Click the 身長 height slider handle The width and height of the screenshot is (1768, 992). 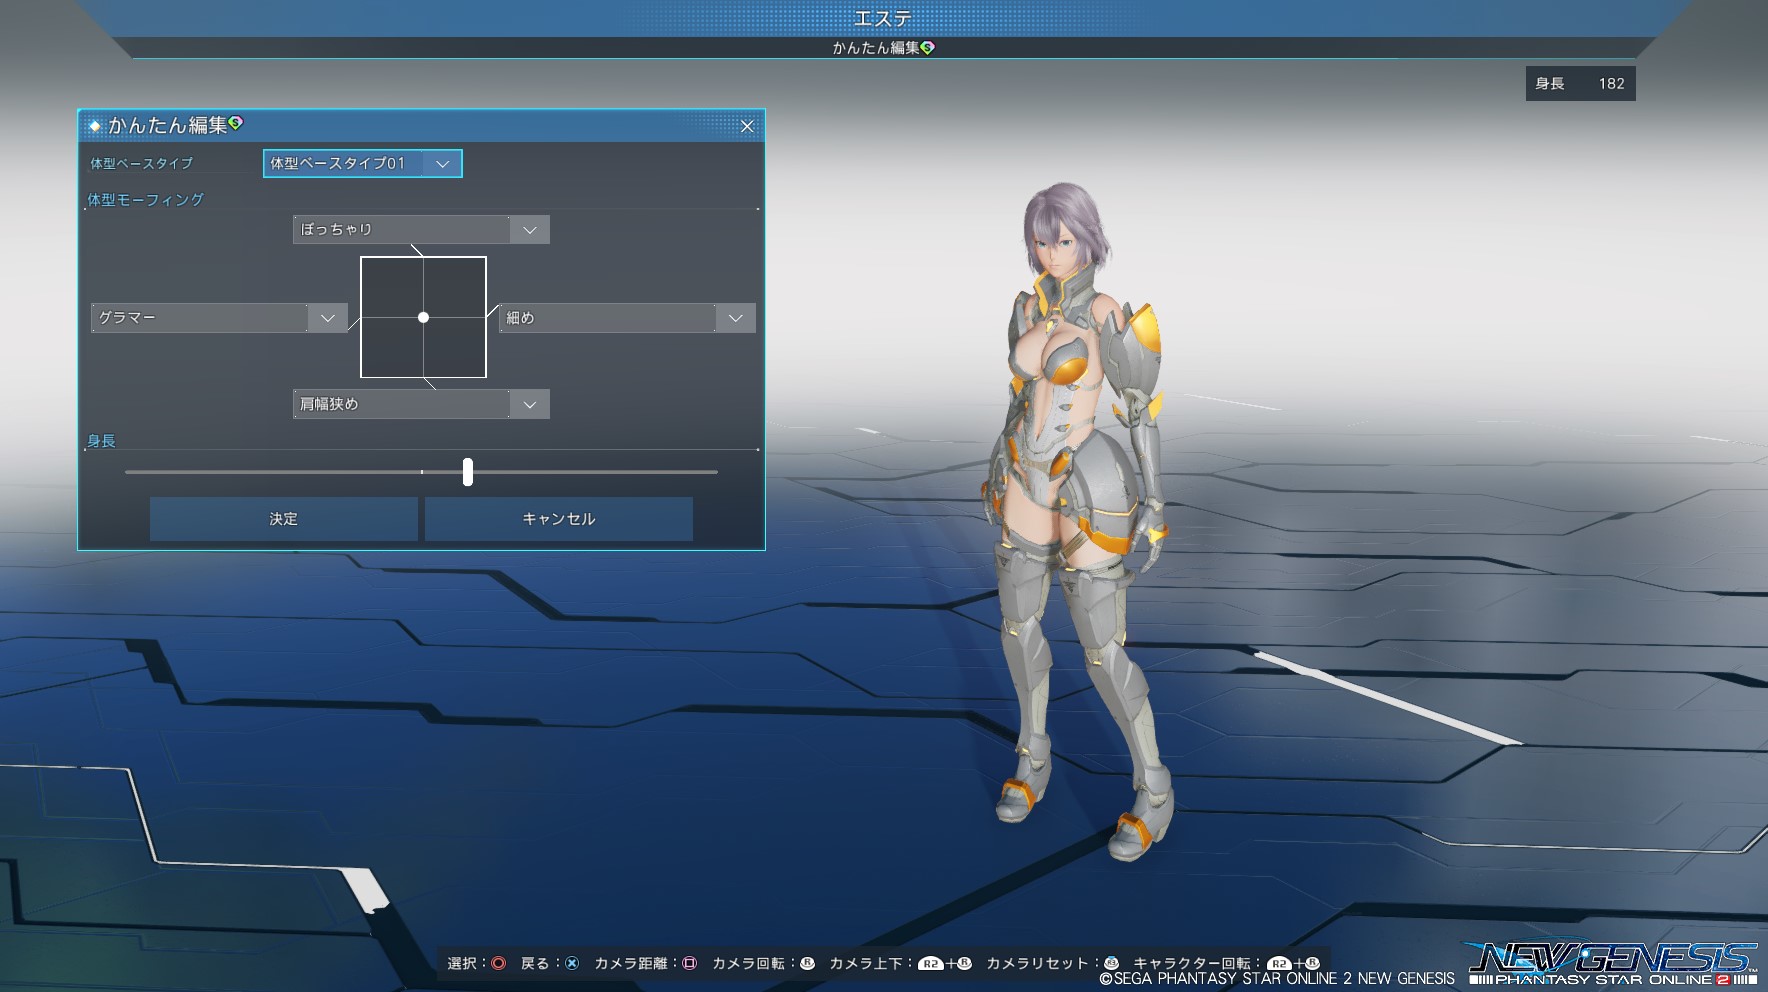point(468,472)
